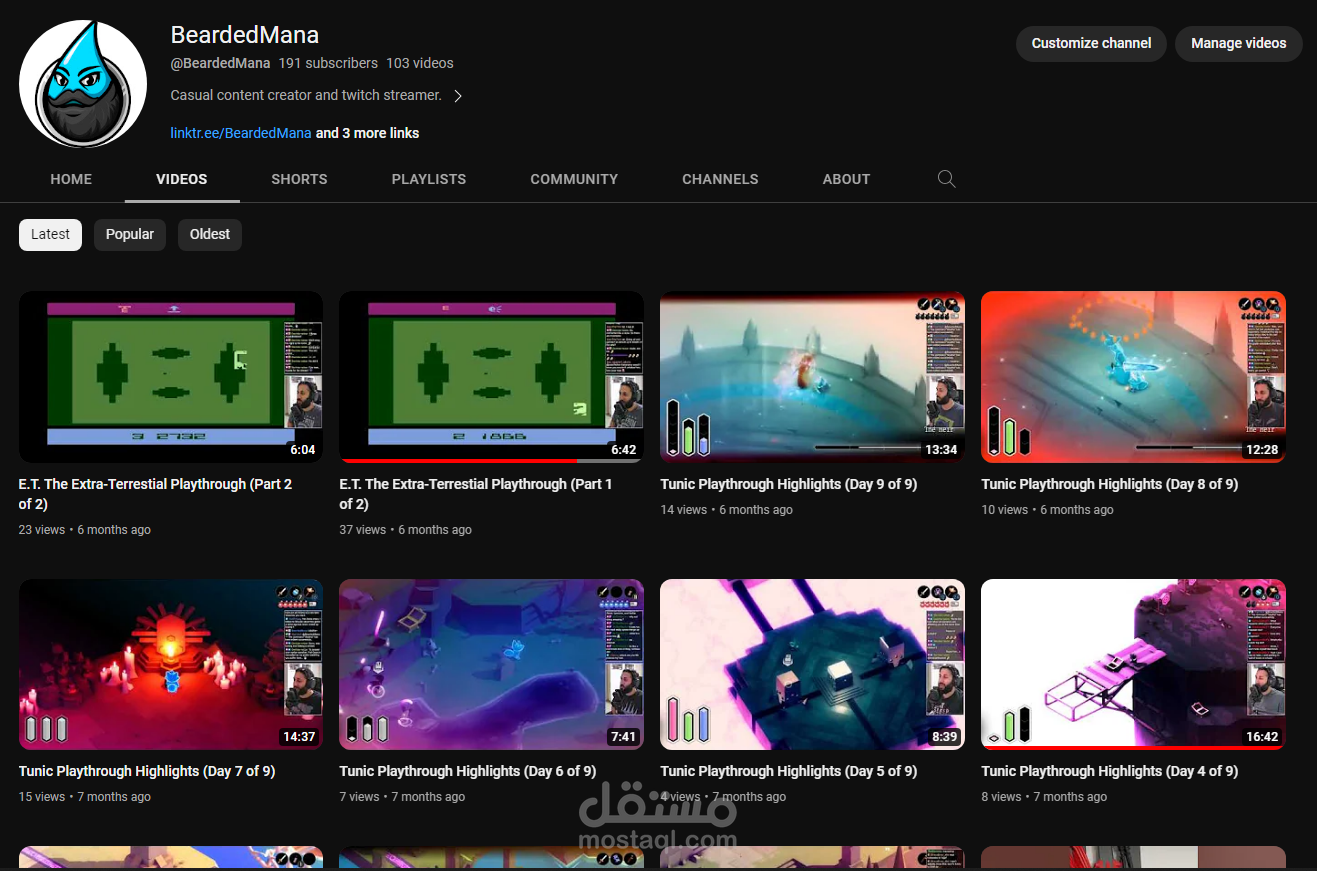This screenshot has width=1317, height=871.
Task: Click the 13:34 duration badge
Action: click(941, 450)
